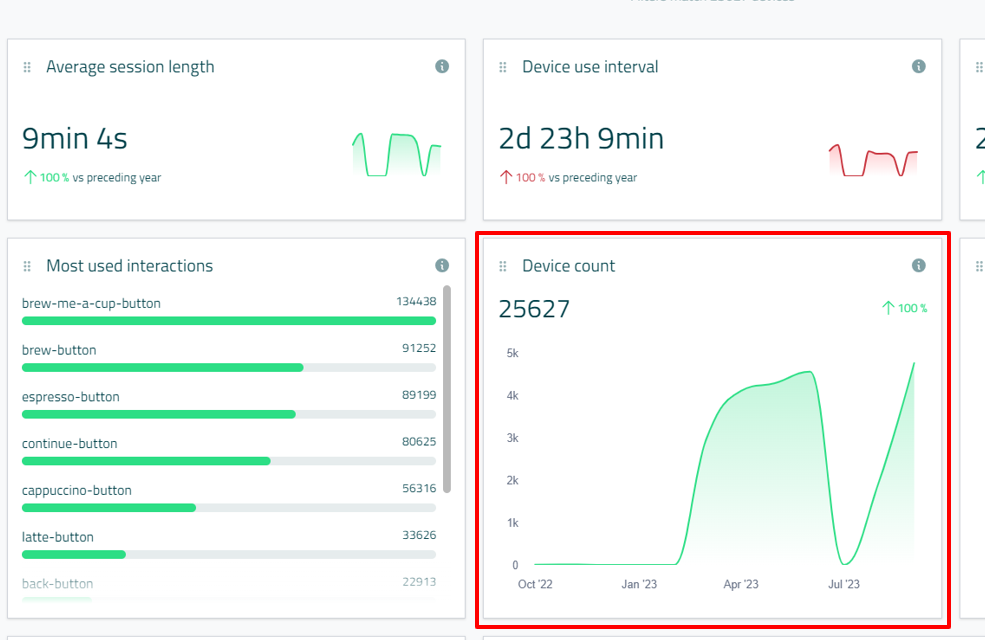
Task: Select the cappuccino-button row label
Action: 77,490
